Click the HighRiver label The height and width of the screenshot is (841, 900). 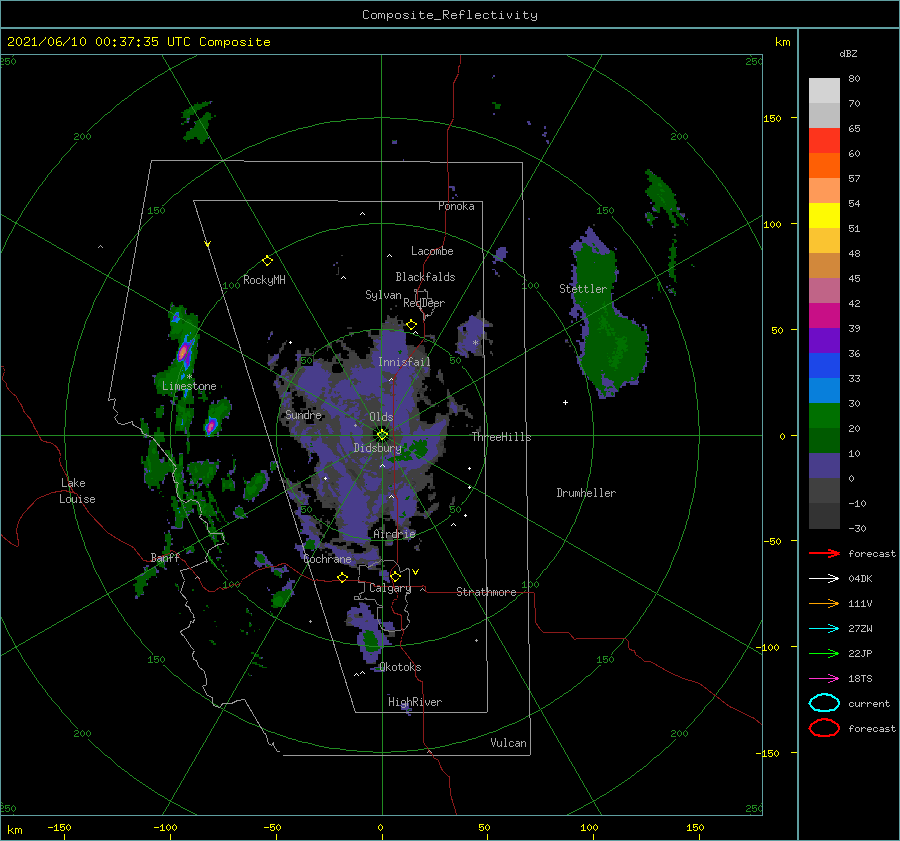pos(415,702)
